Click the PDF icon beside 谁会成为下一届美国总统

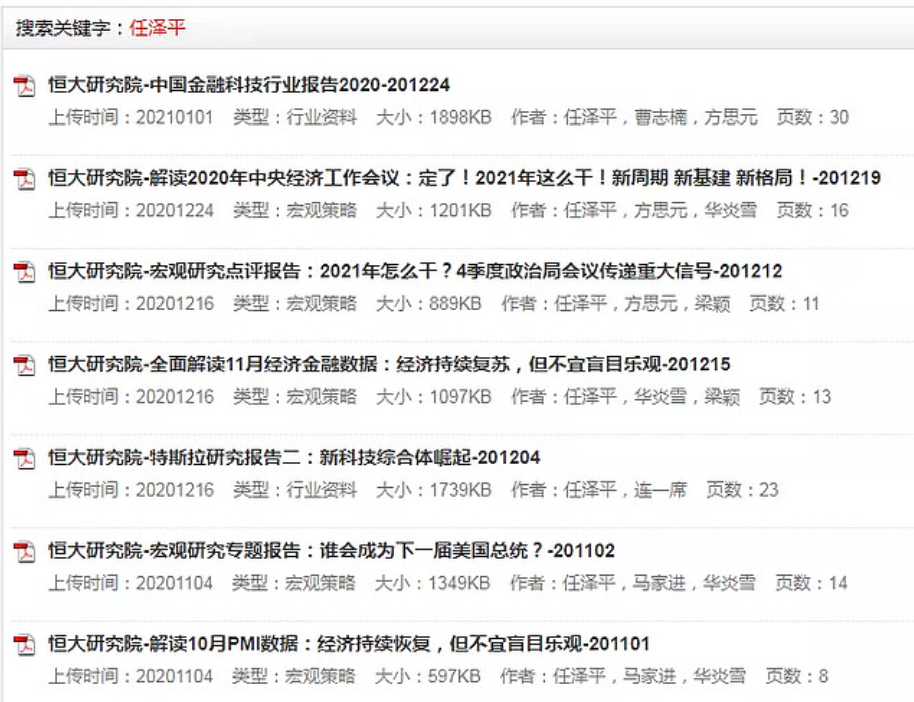24,552
